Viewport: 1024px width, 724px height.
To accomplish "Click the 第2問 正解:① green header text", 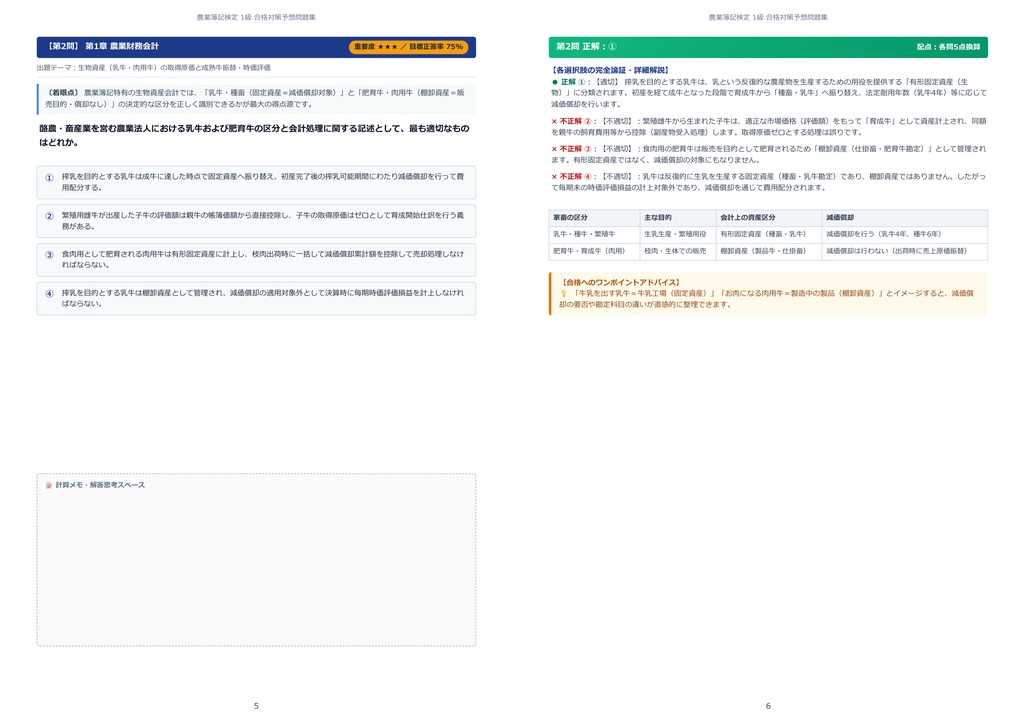I will (586, 46).
